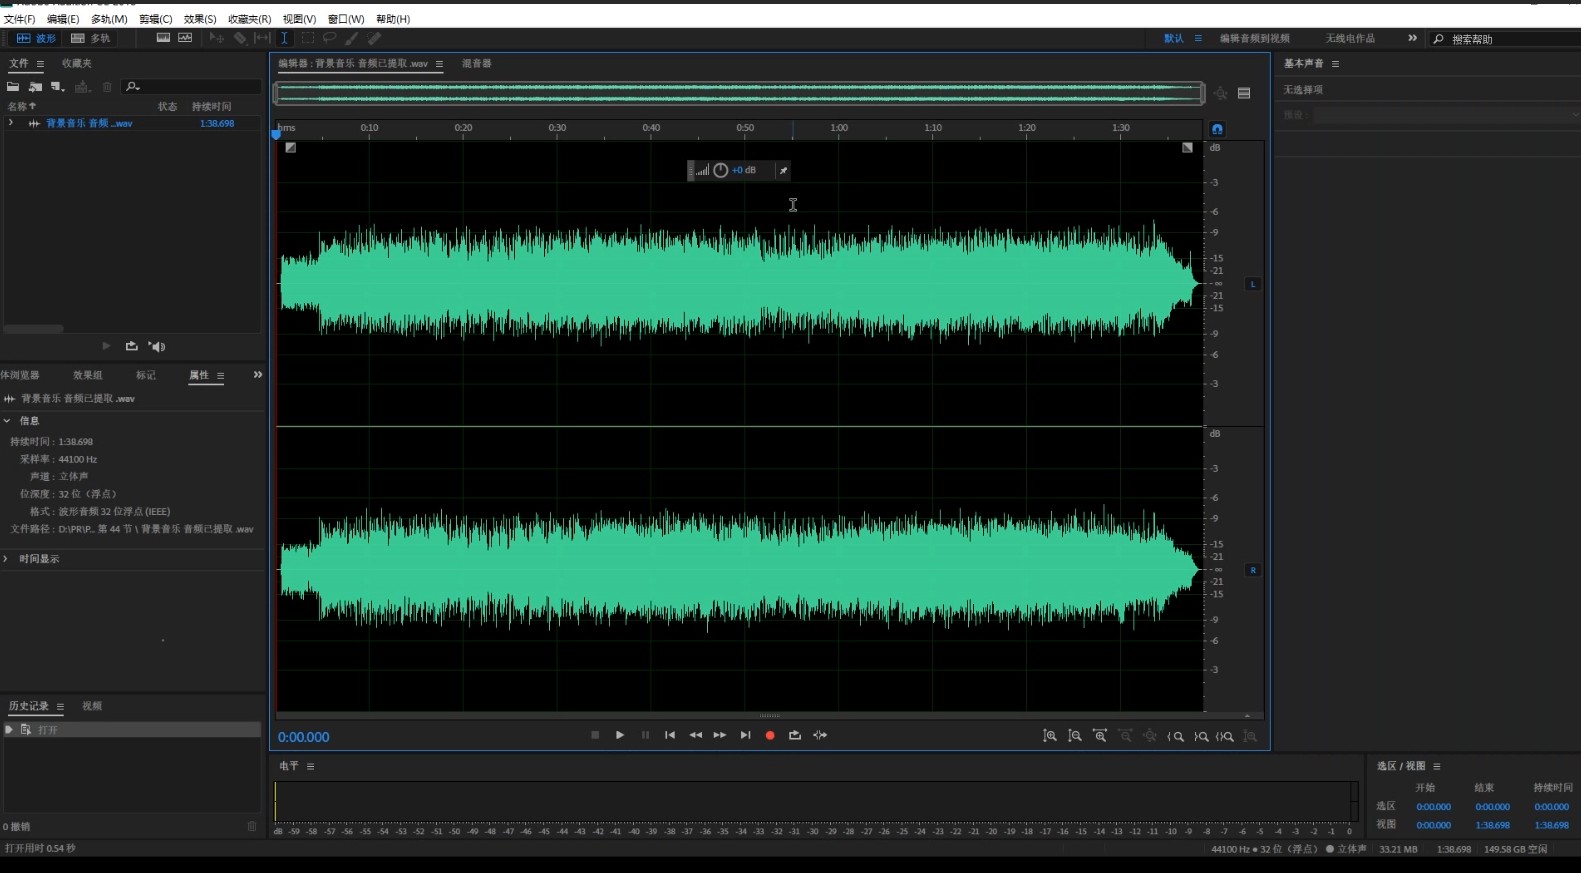Sort files by 名称 column
Screen dimensions: 1581x873
(x=21, y=106)
